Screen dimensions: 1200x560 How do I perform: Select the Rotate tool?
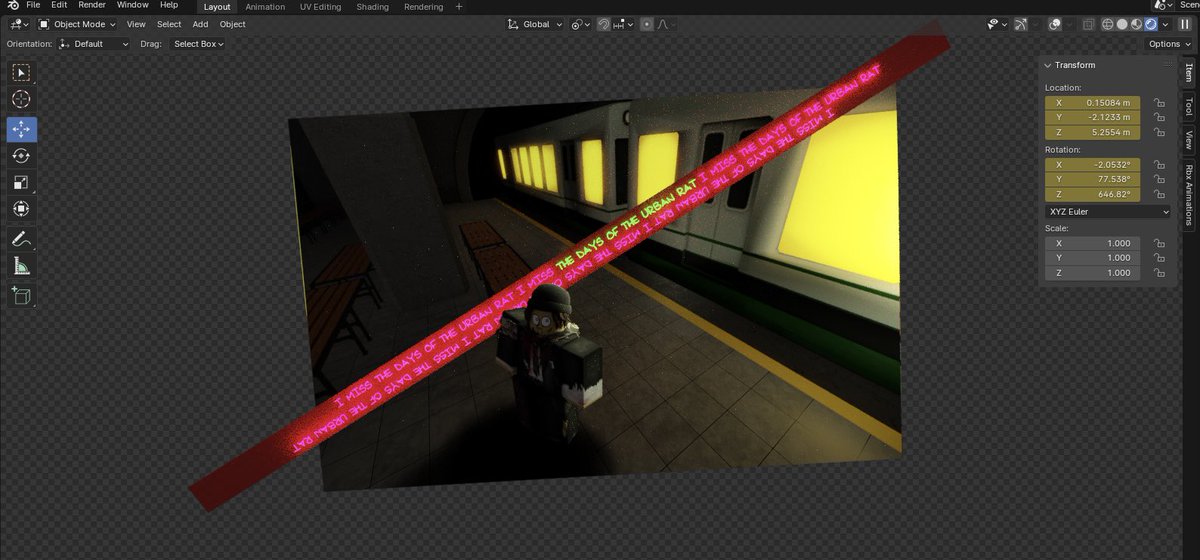pos(21,156)
